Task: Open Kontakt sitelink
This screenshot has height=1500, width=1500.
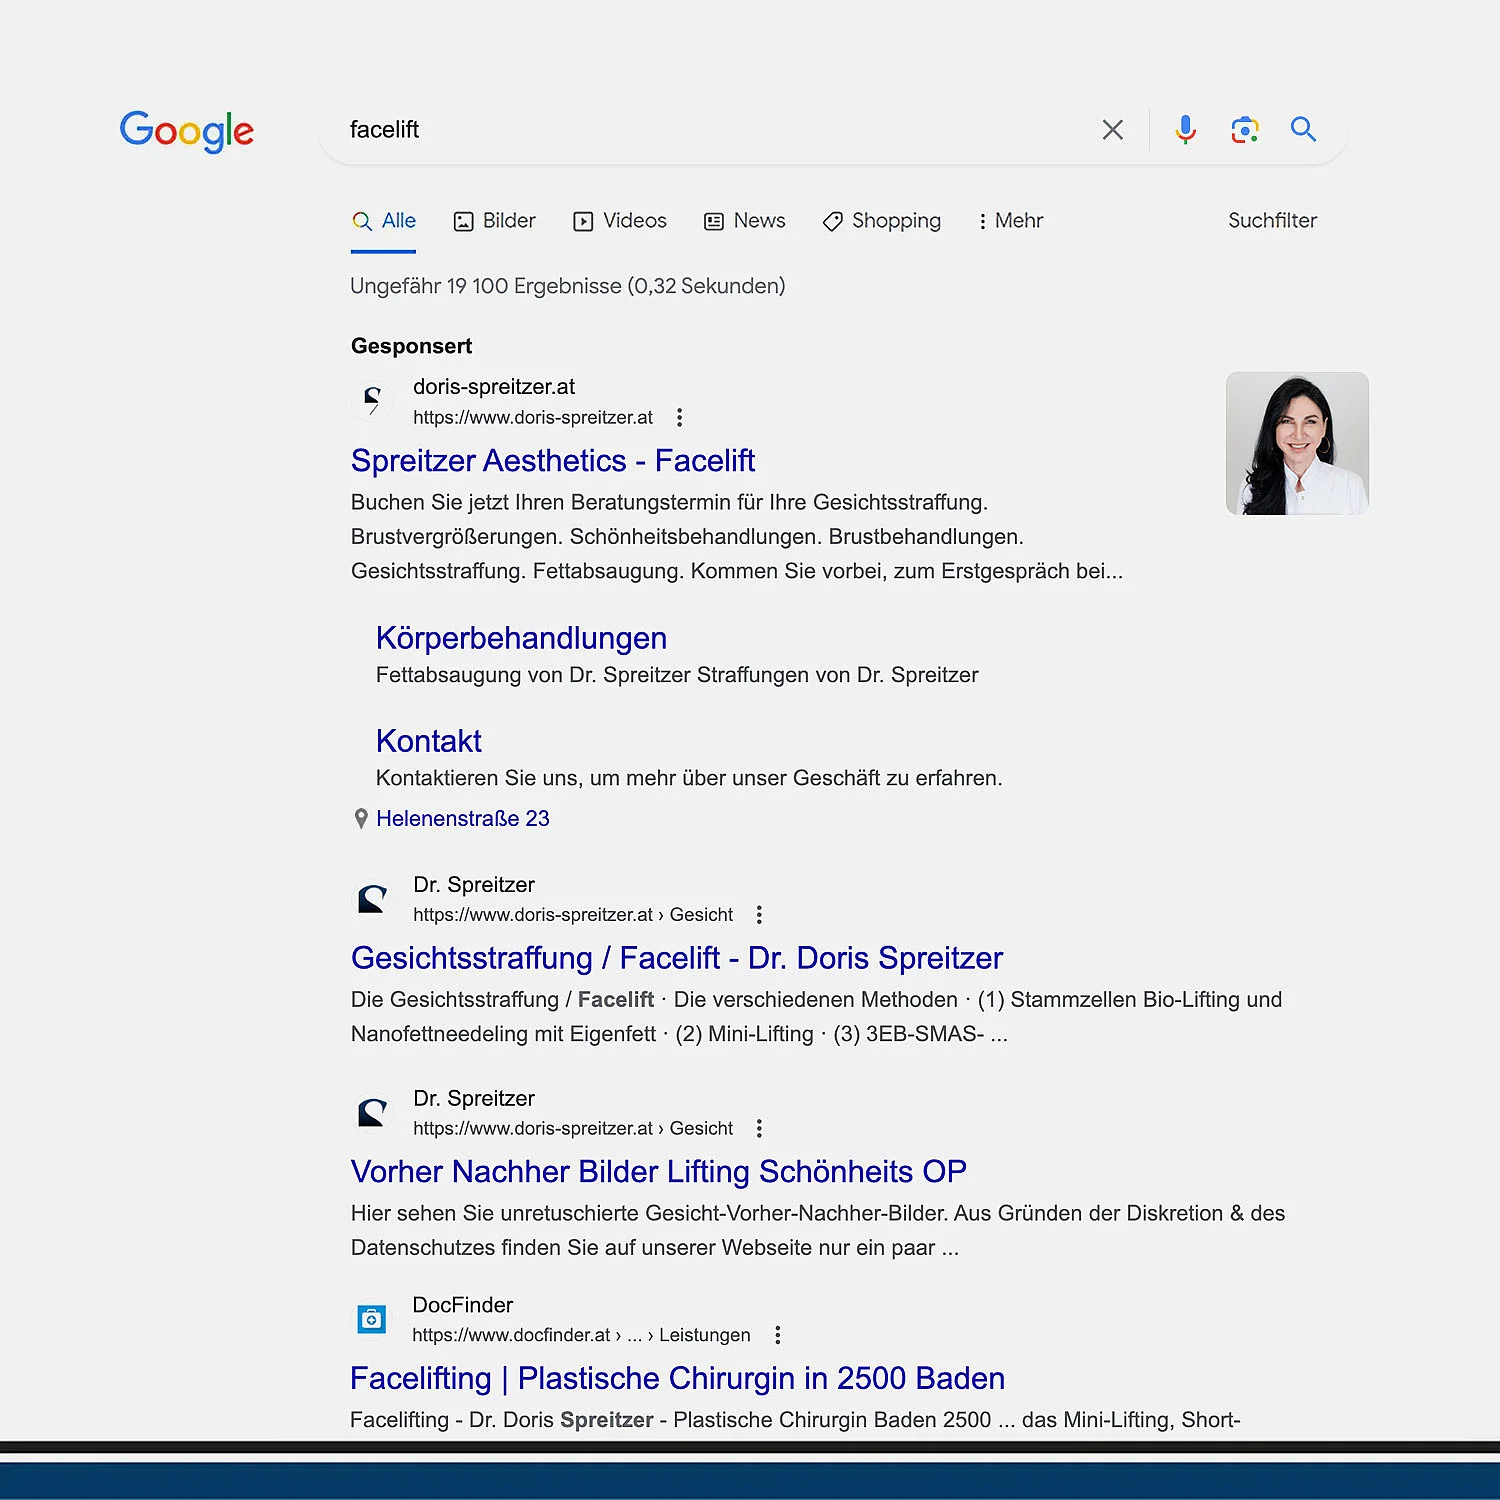Action: 428,741
